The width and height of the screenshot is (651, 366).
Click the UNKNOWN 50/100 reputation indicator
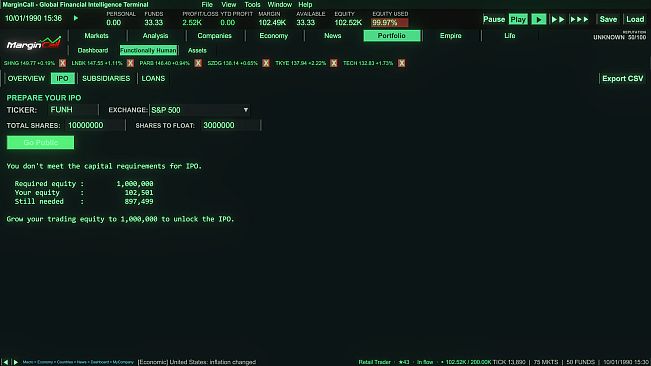pyautogui.click(x=620, y=37)
